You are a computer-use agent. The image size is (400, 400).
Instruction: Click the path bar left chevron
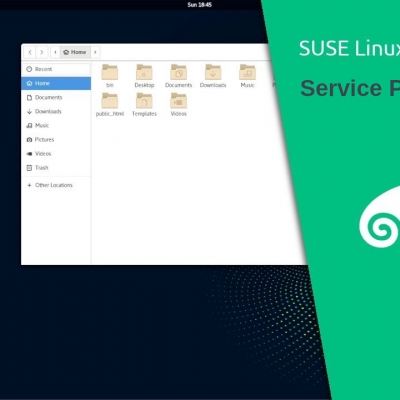pyautogui.click(x=55, y=52)
